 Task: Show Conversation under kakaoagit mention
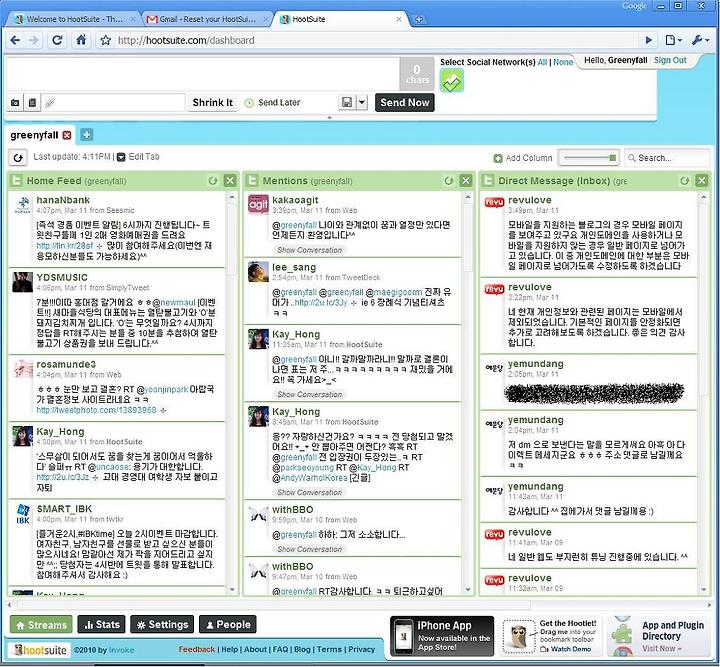[309, 250]
